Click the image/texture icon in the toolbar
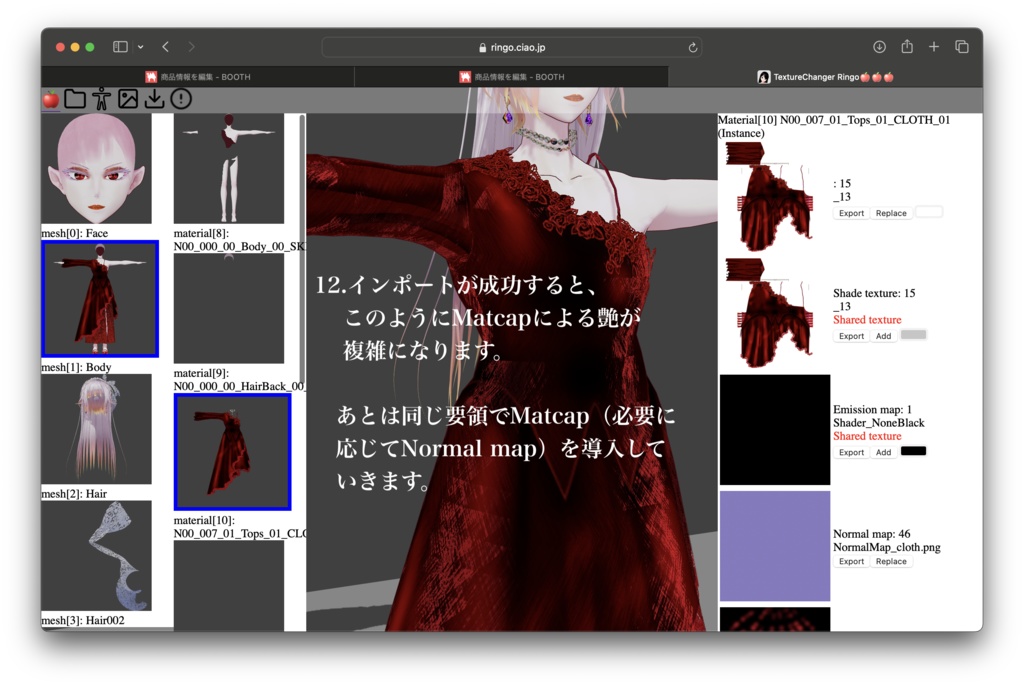Image resolution: width=1024 pixels, height=686 pixels. [x=127, y=98]
